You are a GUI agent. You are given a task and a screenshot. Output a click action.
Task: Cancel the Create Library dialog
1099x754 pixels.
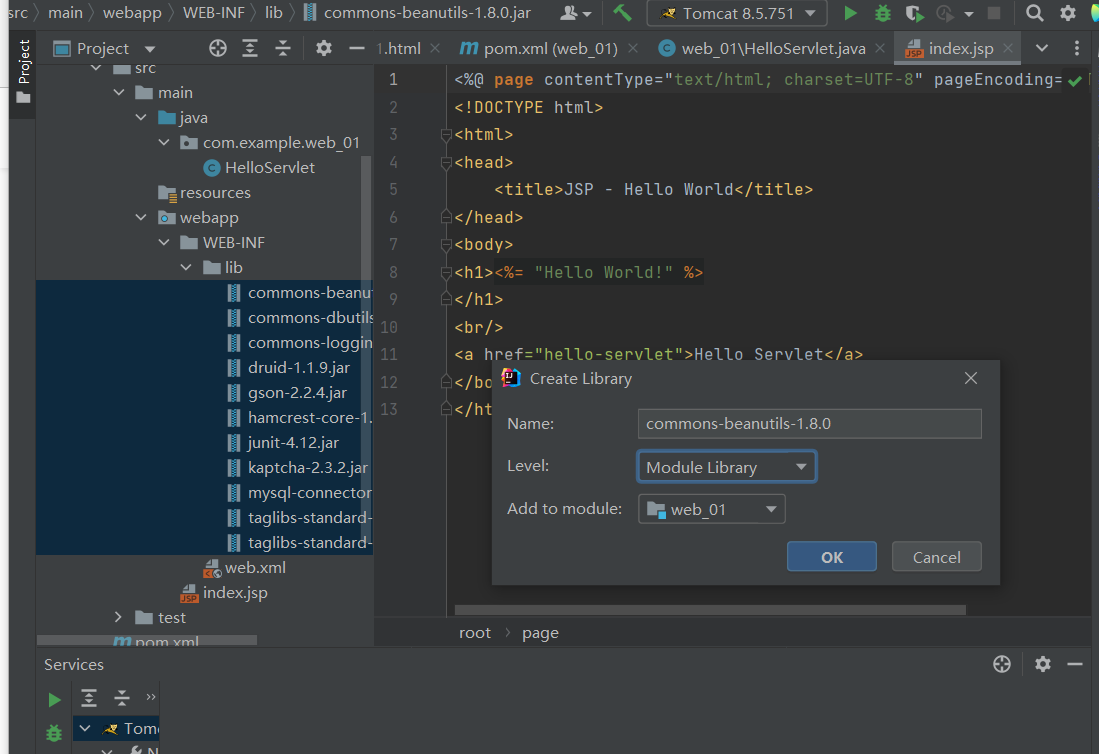click(936, 556)
